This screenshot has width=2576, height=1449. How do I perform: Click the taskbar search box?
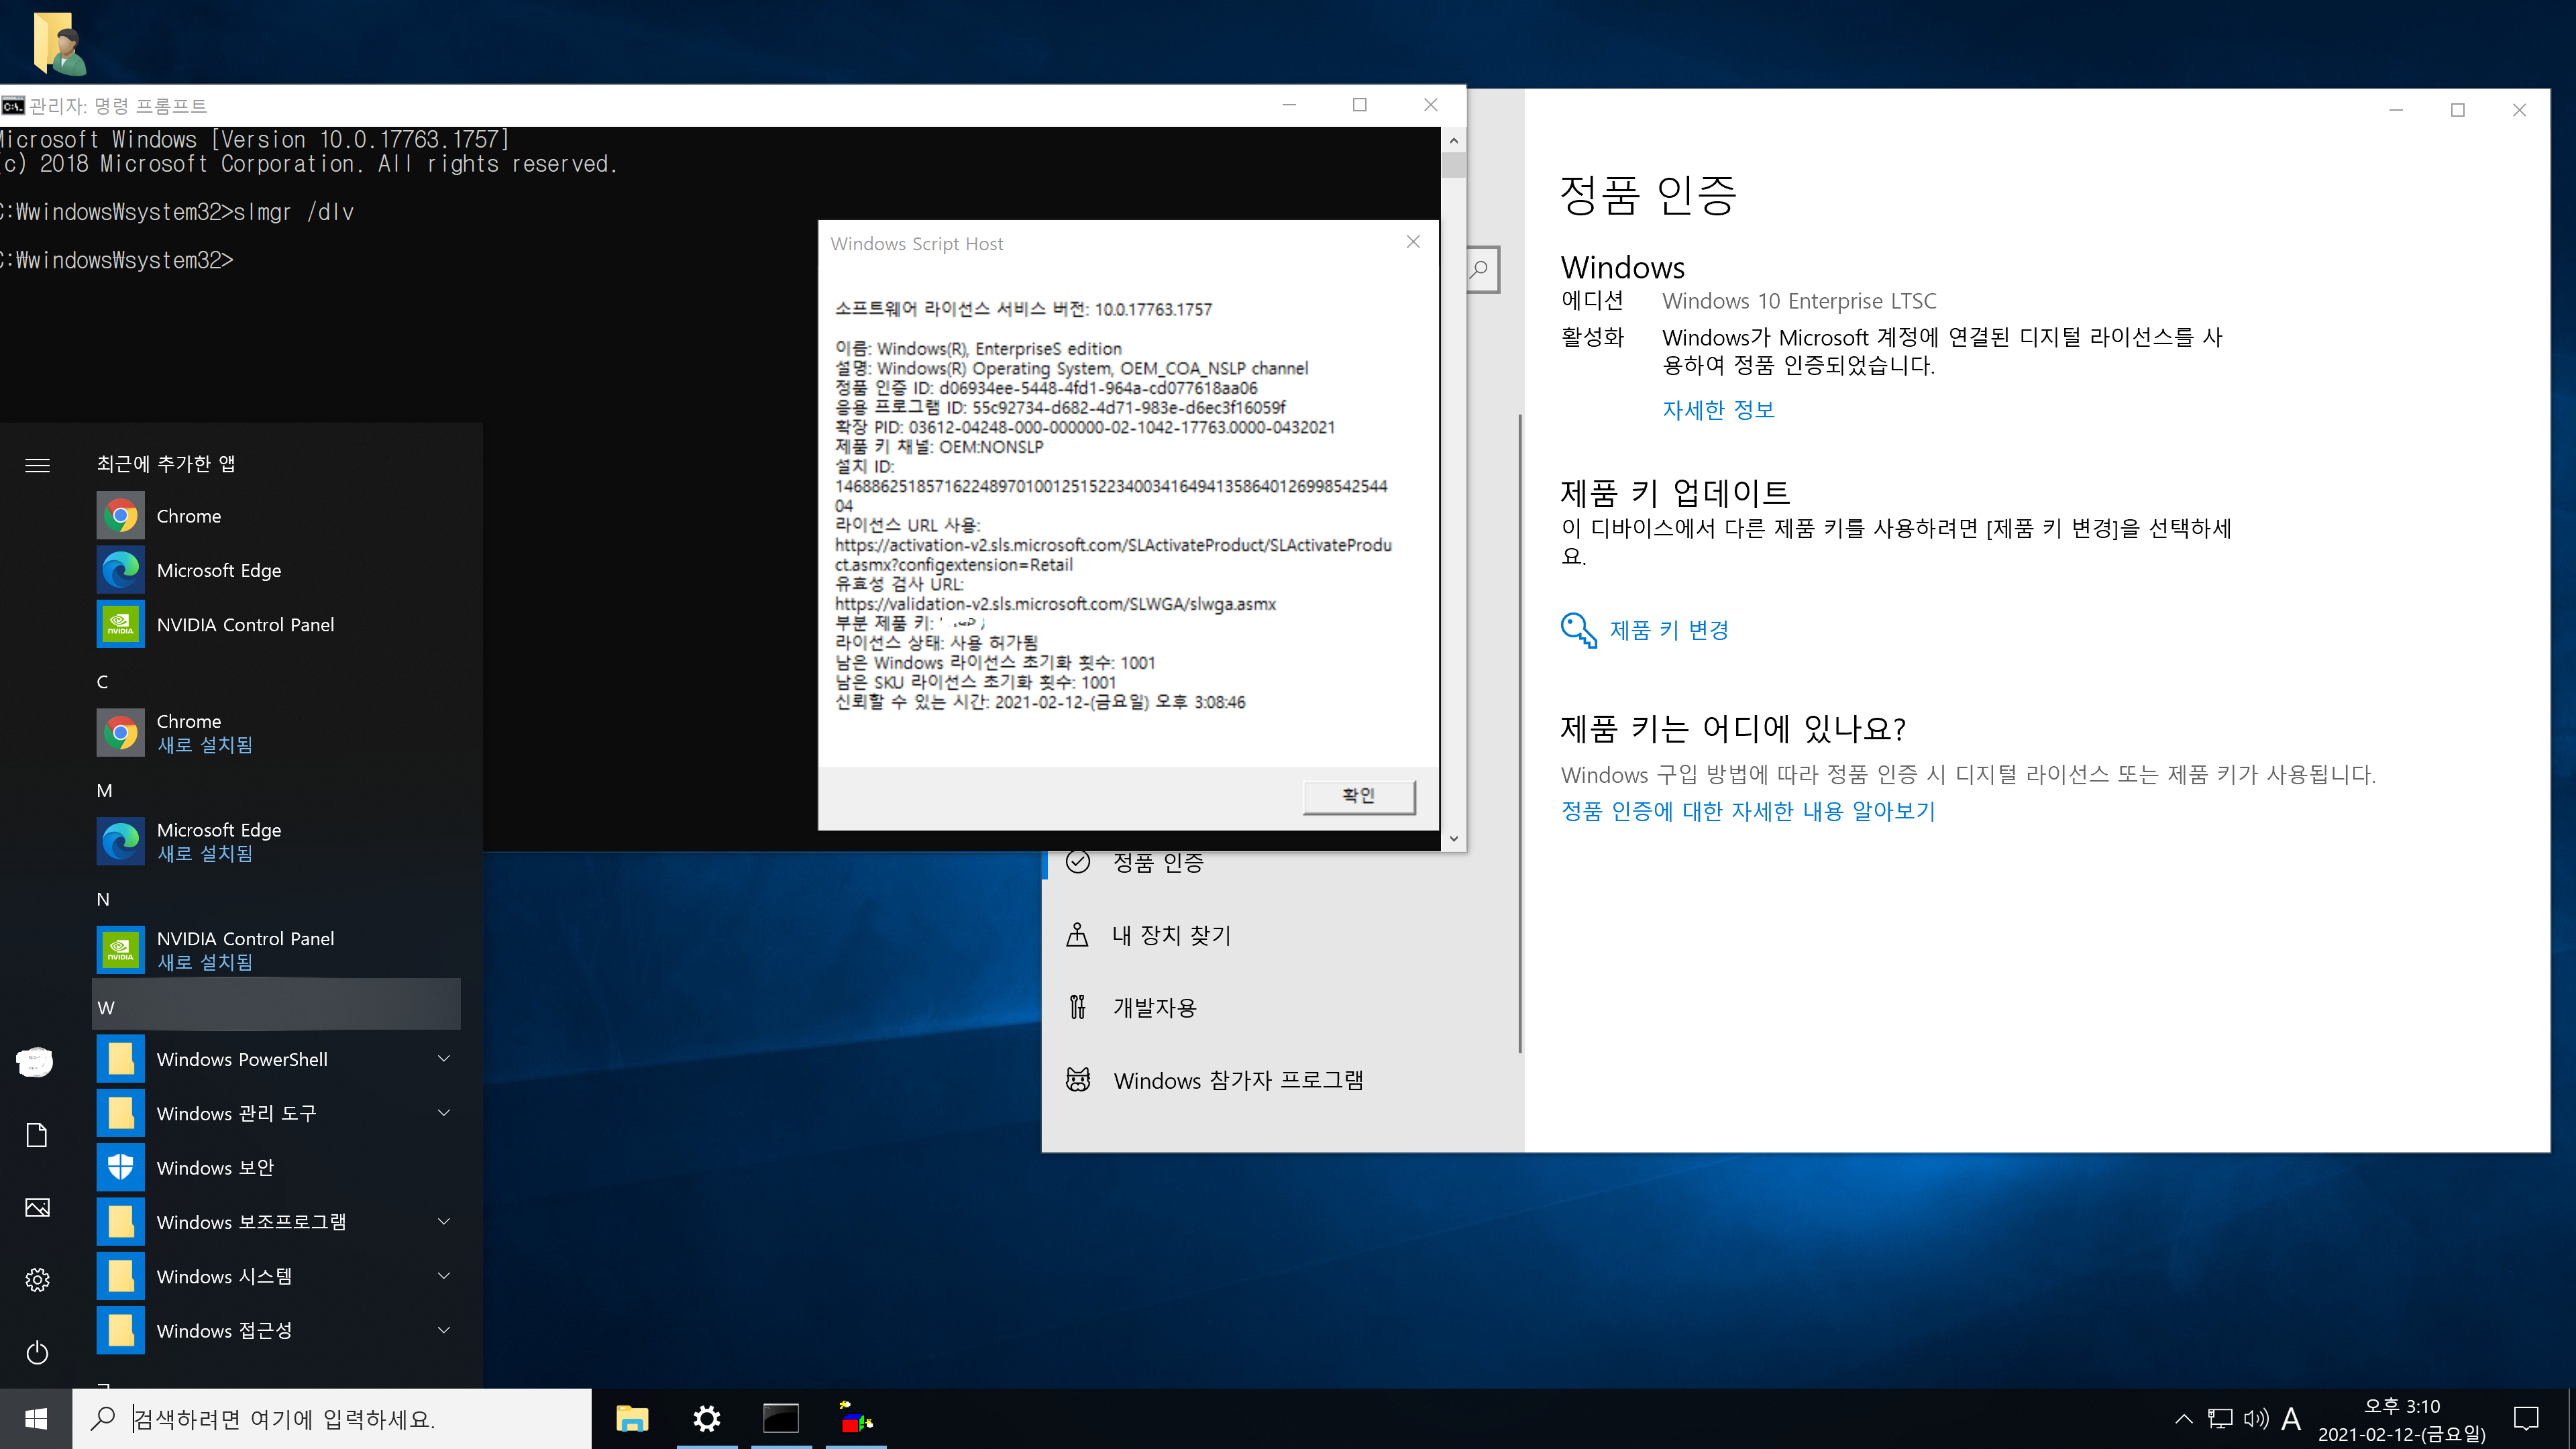click(x=332, y=1419)
